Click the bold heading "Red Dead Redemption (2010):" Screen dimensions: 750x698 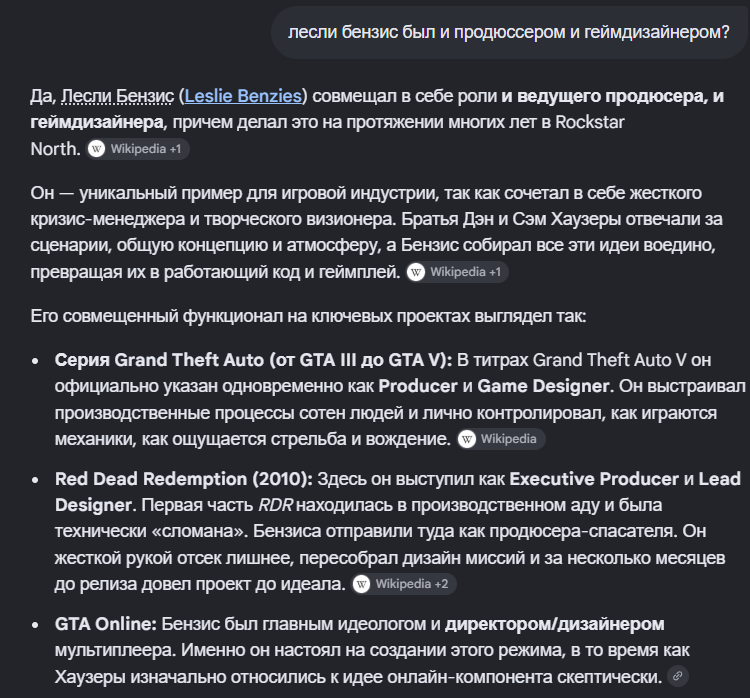184,479
